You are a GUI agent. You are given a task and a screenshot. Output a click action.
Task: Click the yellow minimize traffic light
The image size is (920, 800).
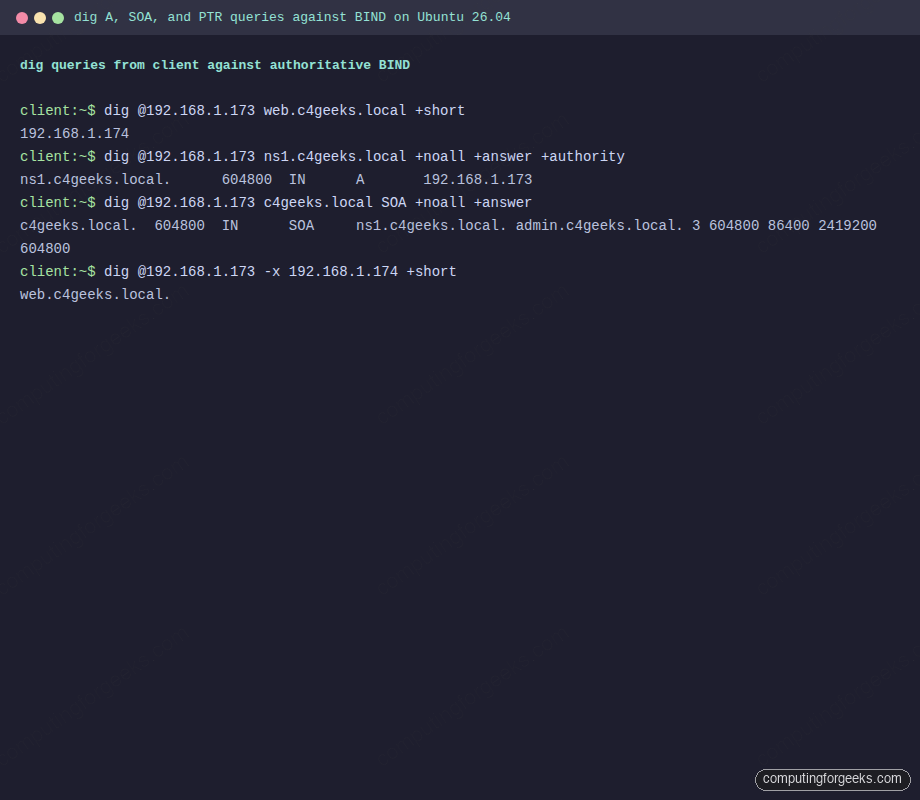(39, 17)
